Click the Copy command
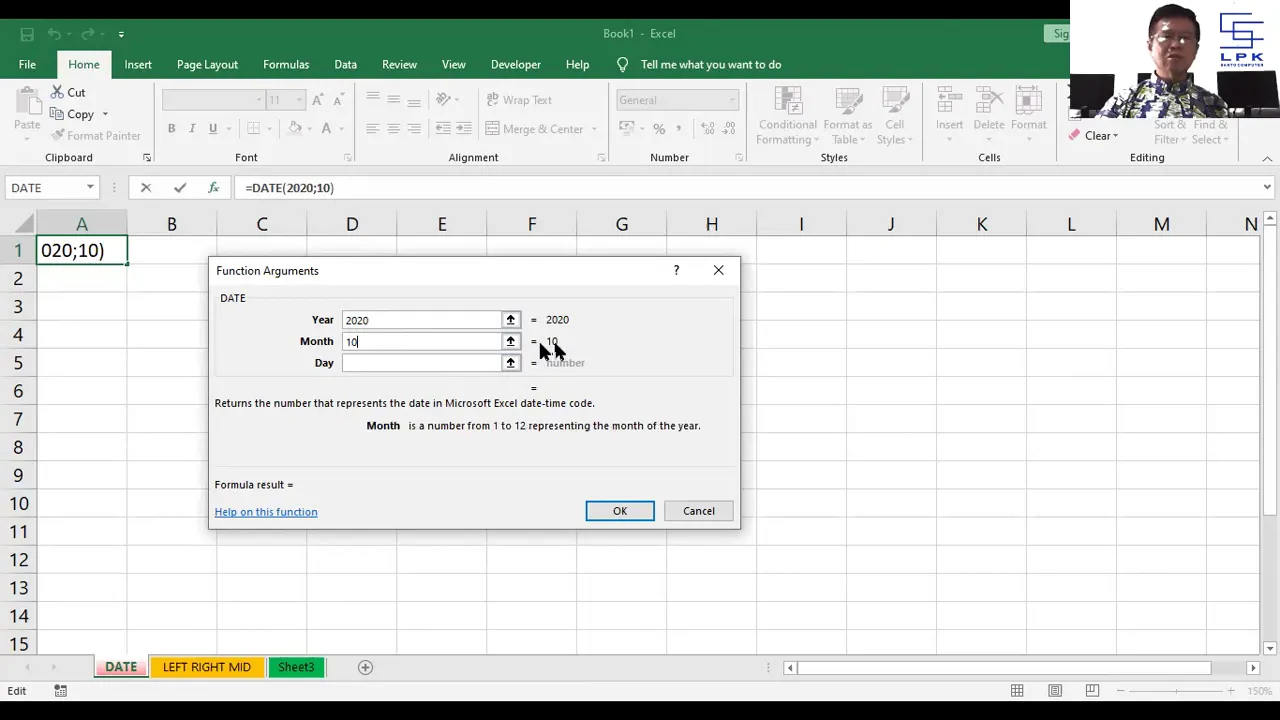 click(71, 114)
